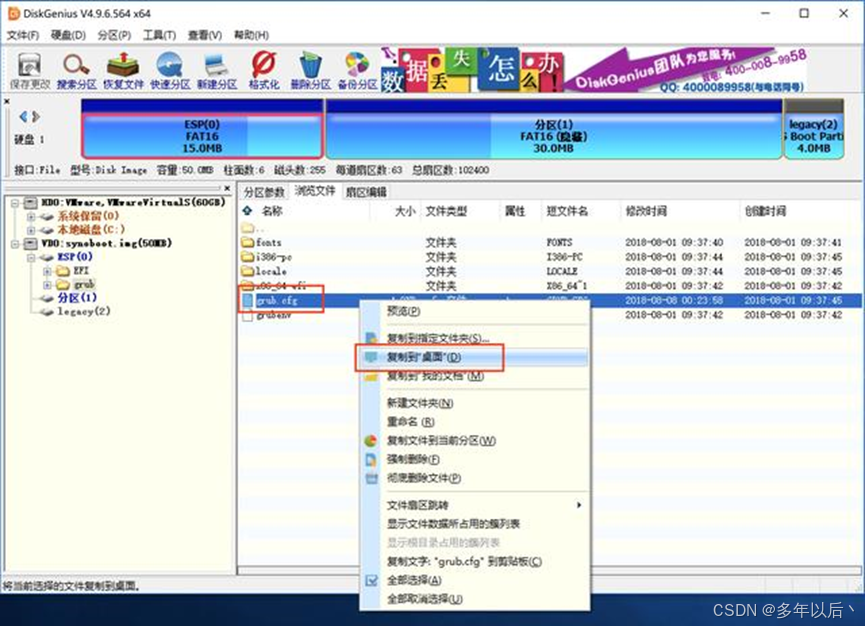Expand the grub folder tree node
The height and width of the screenshot is (626, 865).
(x=47, y=285)
